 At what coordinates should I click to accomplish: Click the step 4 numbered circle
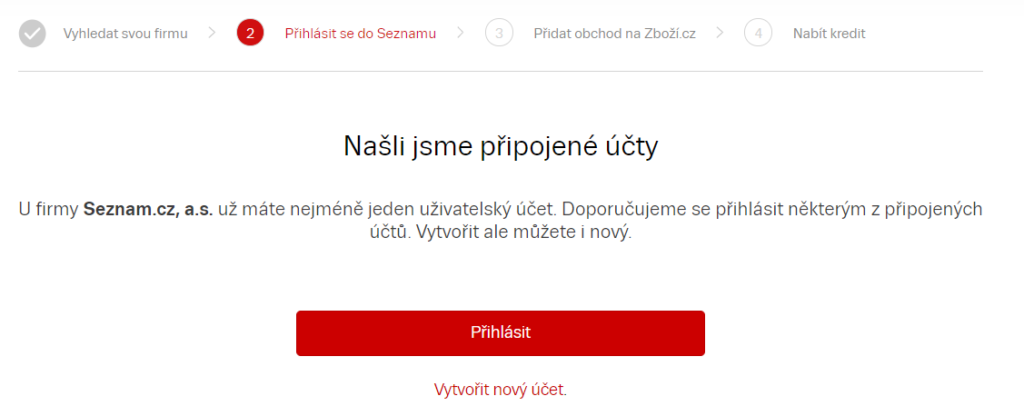pos(758,33)
